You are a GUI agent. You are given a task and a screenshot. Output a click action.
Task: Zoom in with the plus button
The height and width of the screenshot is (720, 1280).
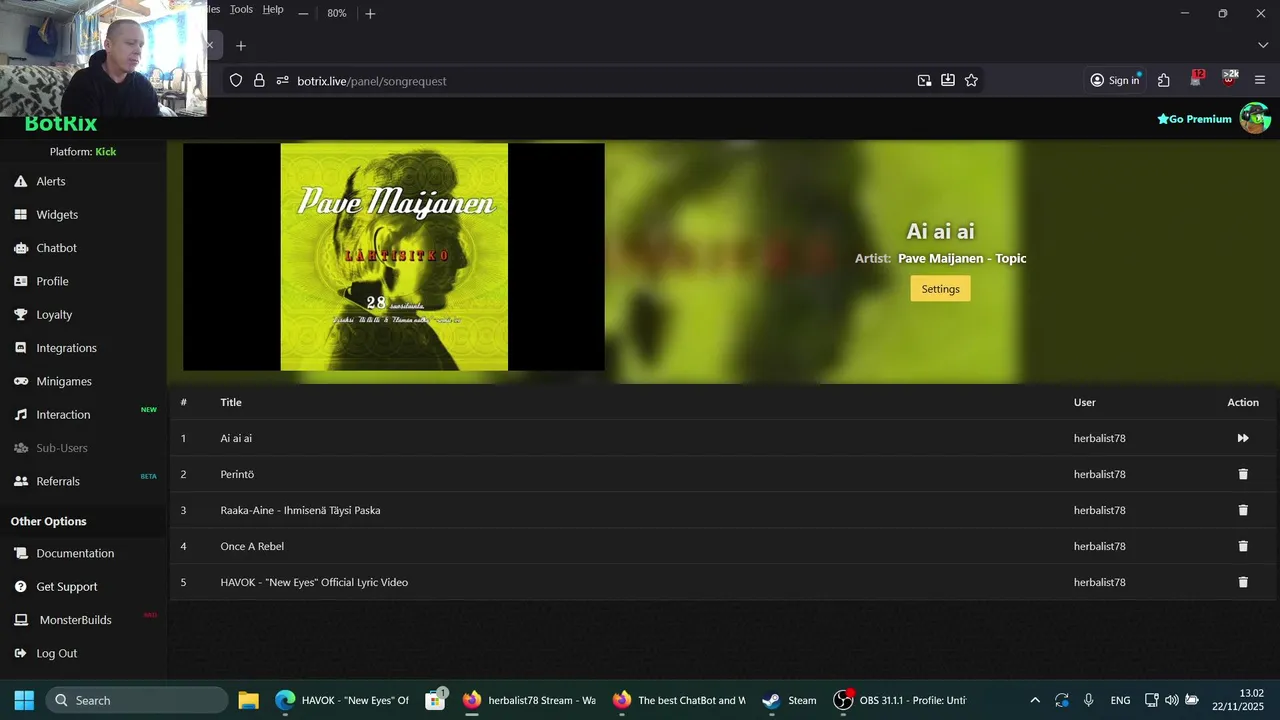click(x=370, y=13)
